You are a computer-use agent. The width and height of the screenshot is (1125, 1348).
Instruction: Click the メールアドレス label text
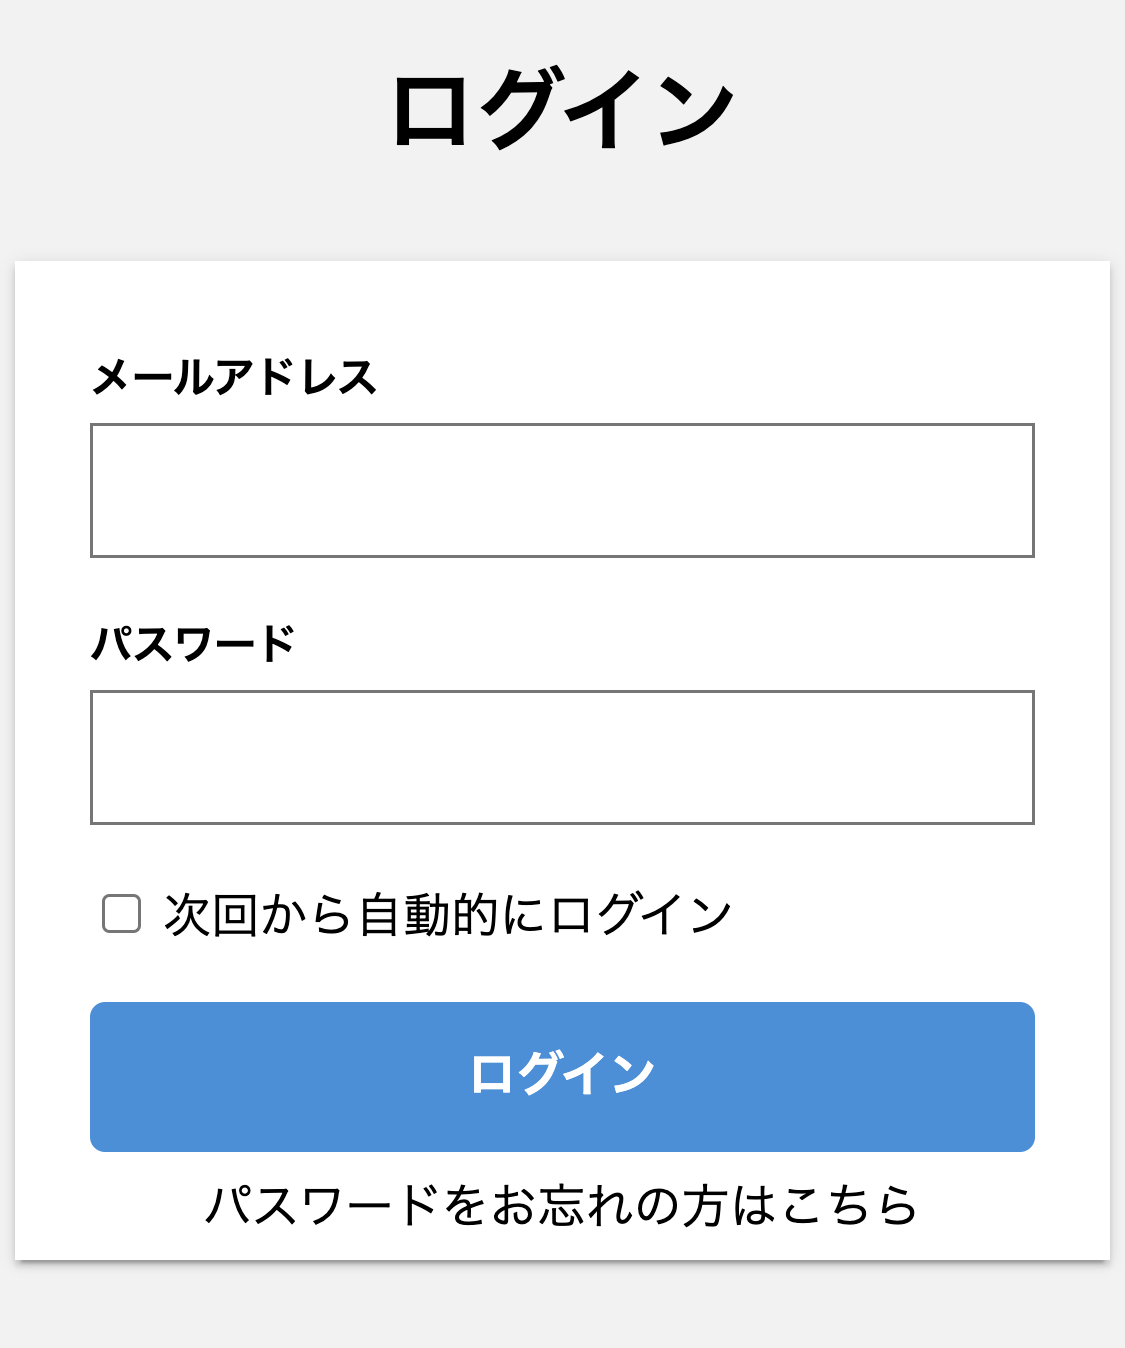tap(234, 378)
